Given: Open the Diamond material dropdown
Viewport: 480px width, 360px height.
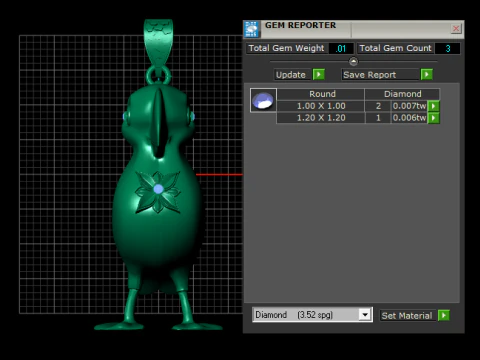Looking at the screenshot, I should [365, 315].
